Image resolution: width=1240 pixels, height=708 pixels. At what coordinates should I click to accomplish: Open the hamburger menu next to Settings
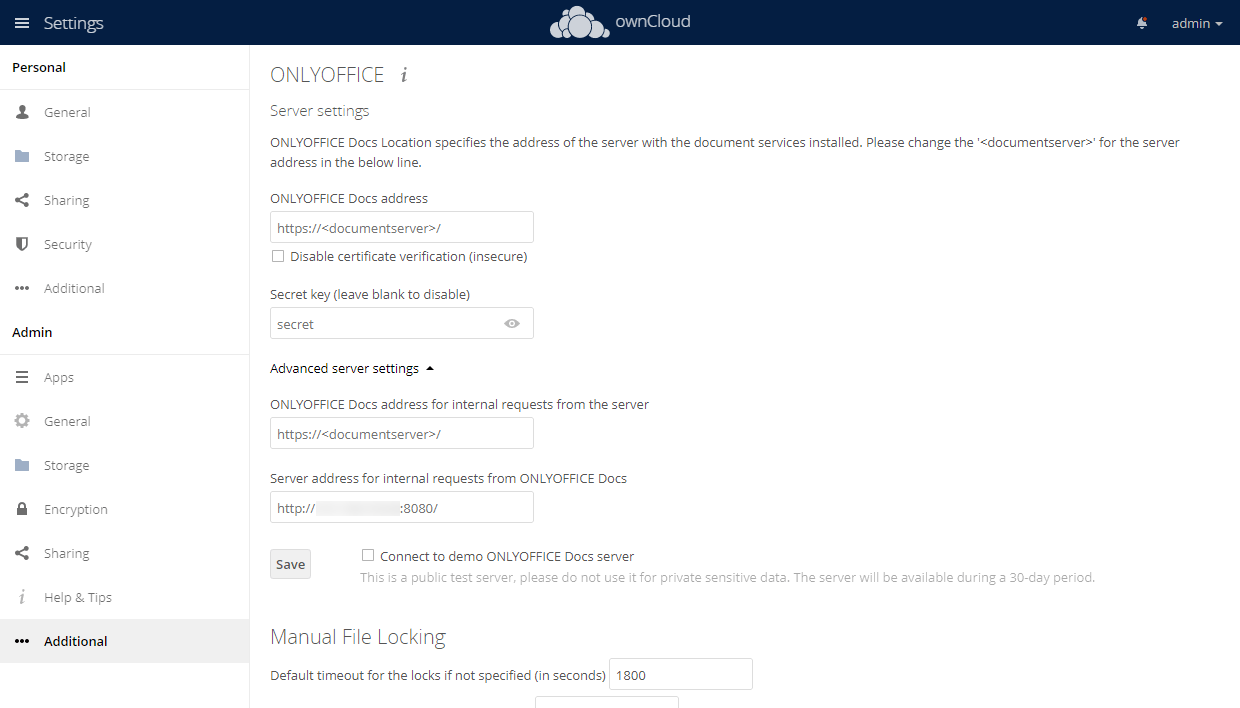pyautogui.click(x=22, y=23)
